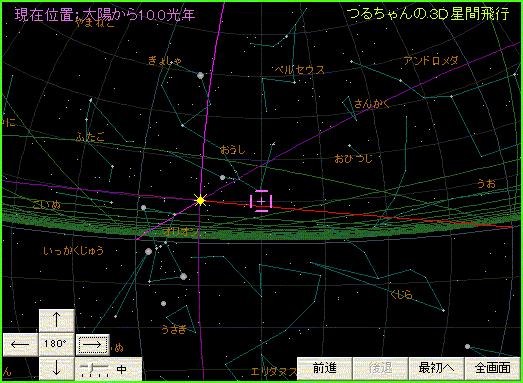
Task: Click the いっかくじゅう constellation label
Action: point(74,251)
